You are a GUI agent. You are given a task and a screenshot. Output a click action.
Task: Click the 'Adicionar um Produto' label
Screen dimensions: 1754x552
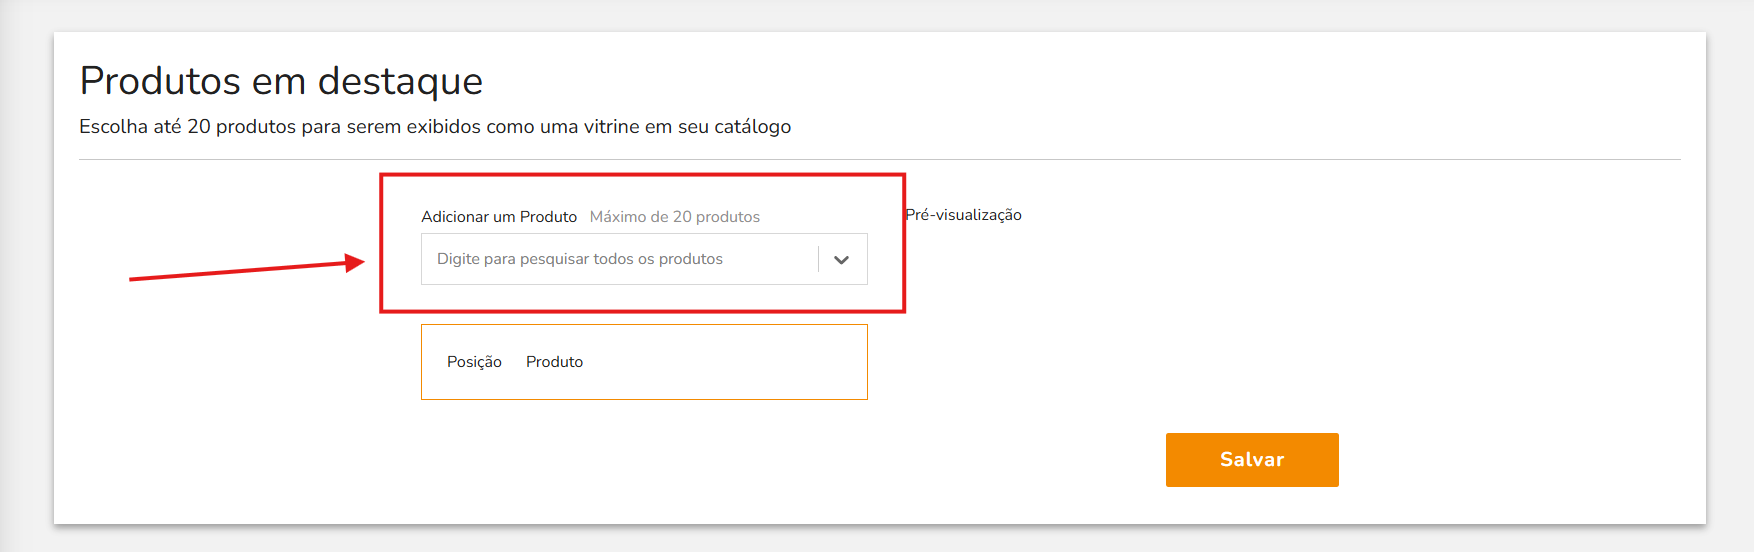pos(499,217)
